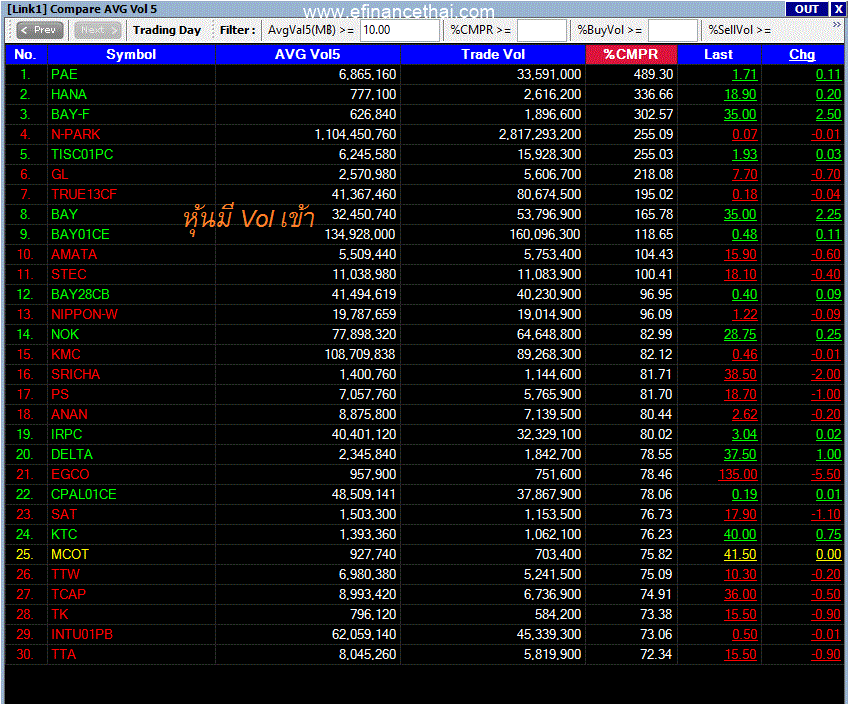Select symbol TCAP
Viewport: 849px width, 704px height.
tap(68, 595)
